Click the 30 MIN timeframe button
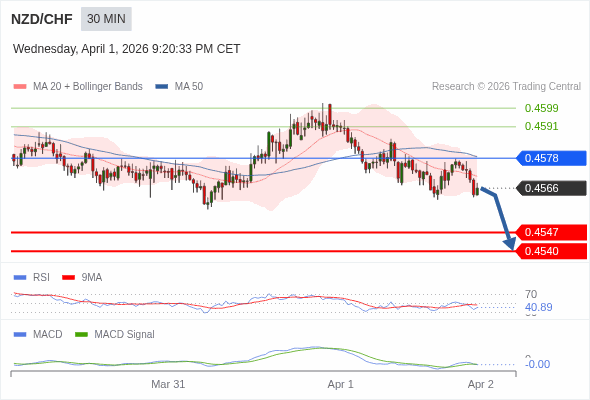 pos(106,19)
